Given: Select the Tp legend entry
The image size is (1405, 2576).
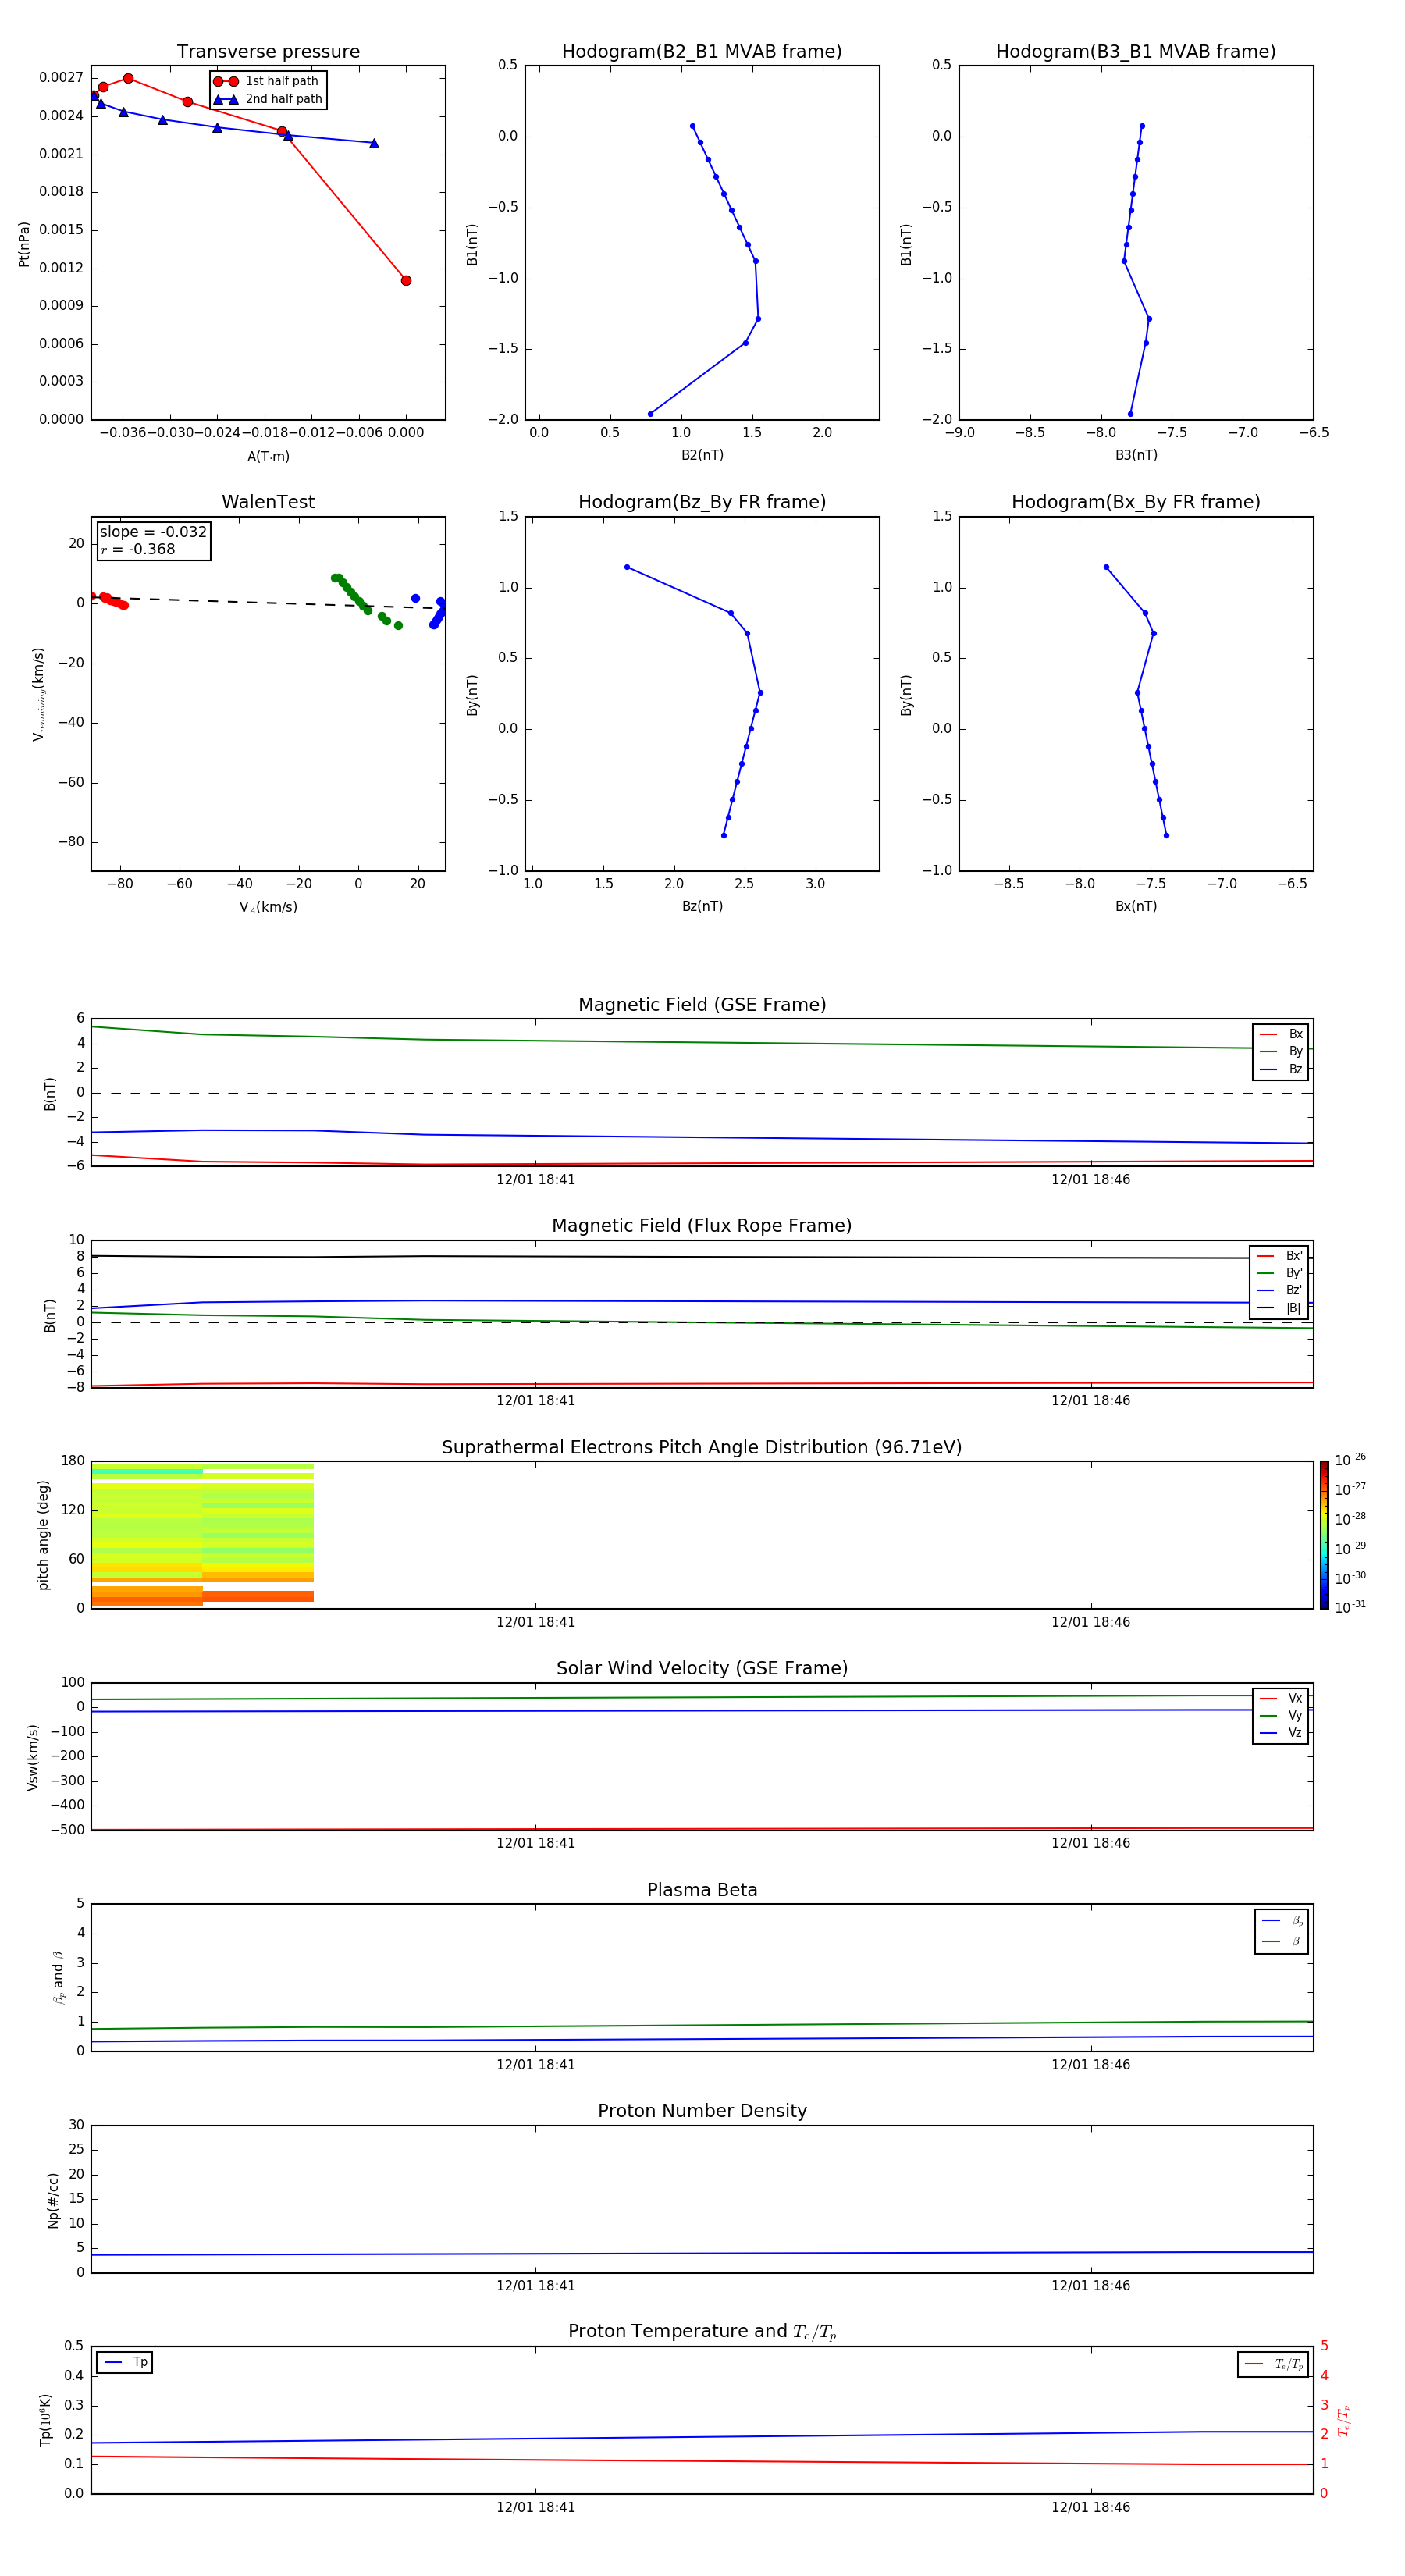Looking at the screenshot, I should [x=124, y=2362].
